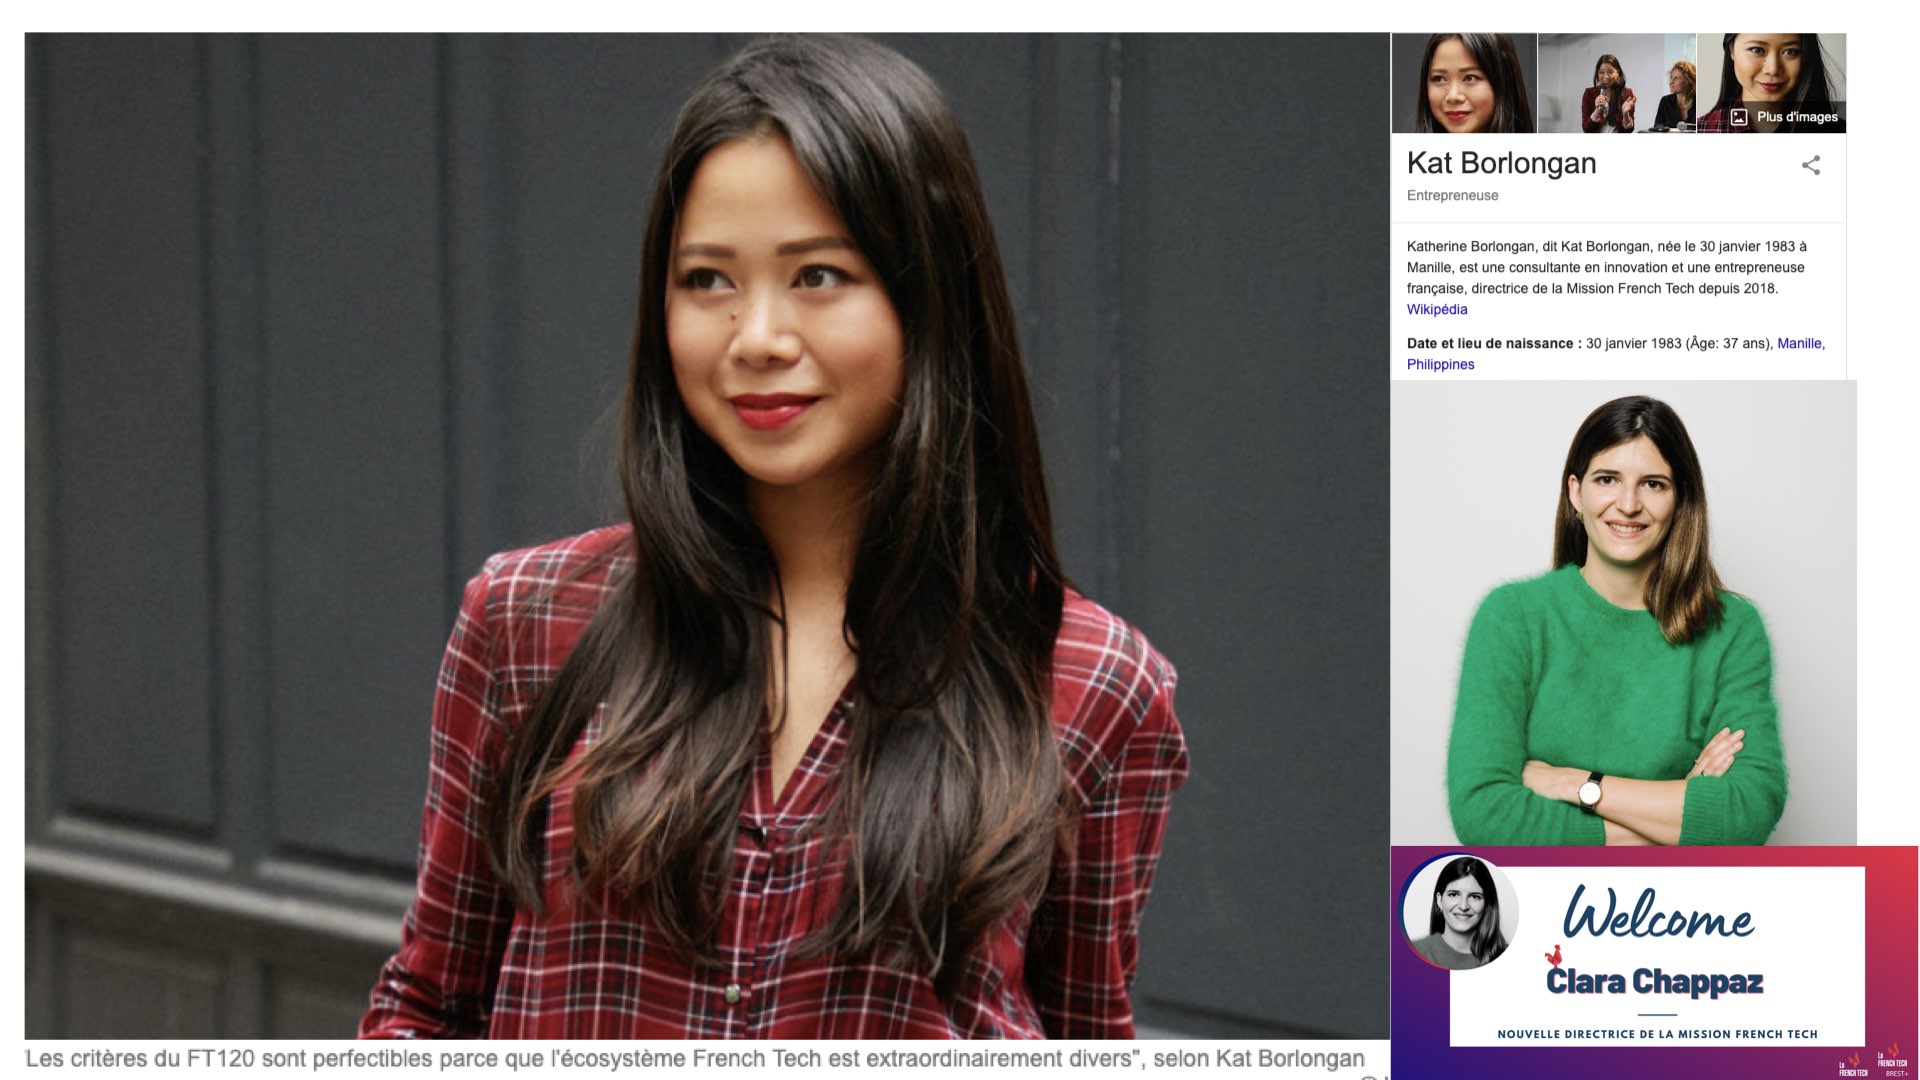The image size is (1920, 1080).
Task: Click the image icon next to Plus d'images
Action: click(x=1739, y=117)
